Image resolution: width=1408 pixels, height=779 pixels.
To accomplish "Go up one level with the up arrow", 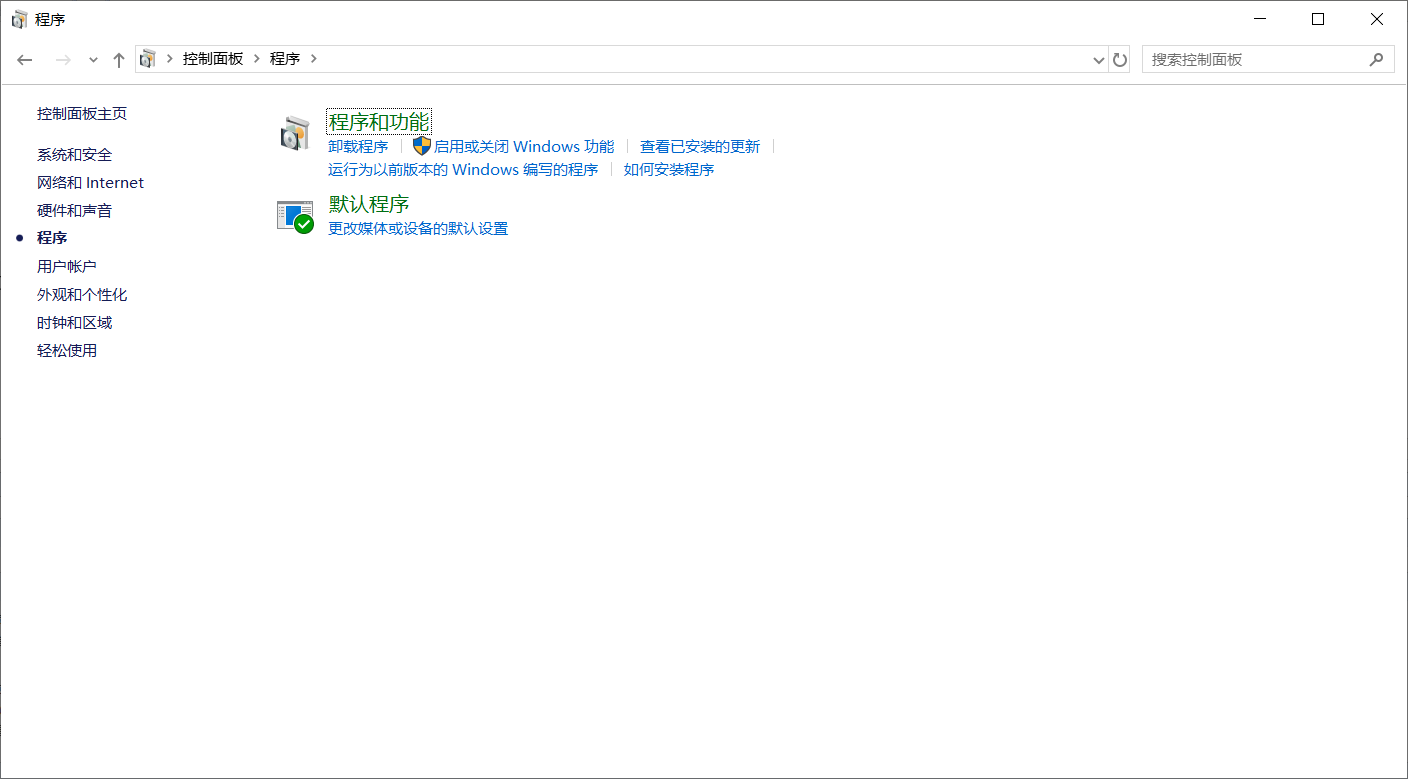I will coord(118,60).
